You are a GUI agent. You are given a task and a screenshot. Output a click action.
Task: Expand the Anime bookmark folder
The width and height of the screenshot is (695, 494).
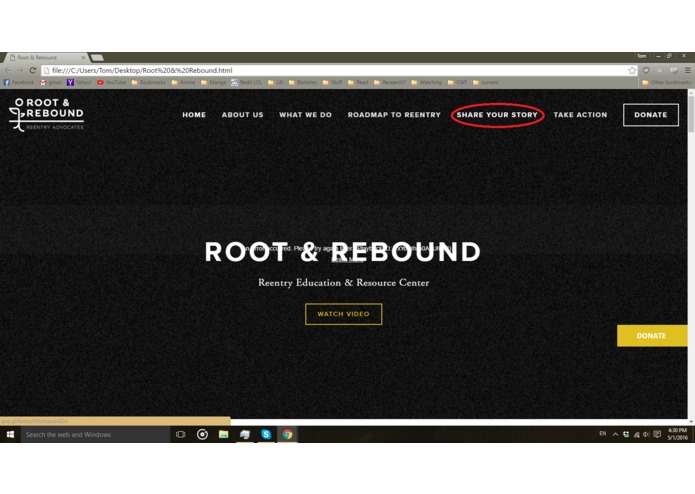(x=183, y=82)
